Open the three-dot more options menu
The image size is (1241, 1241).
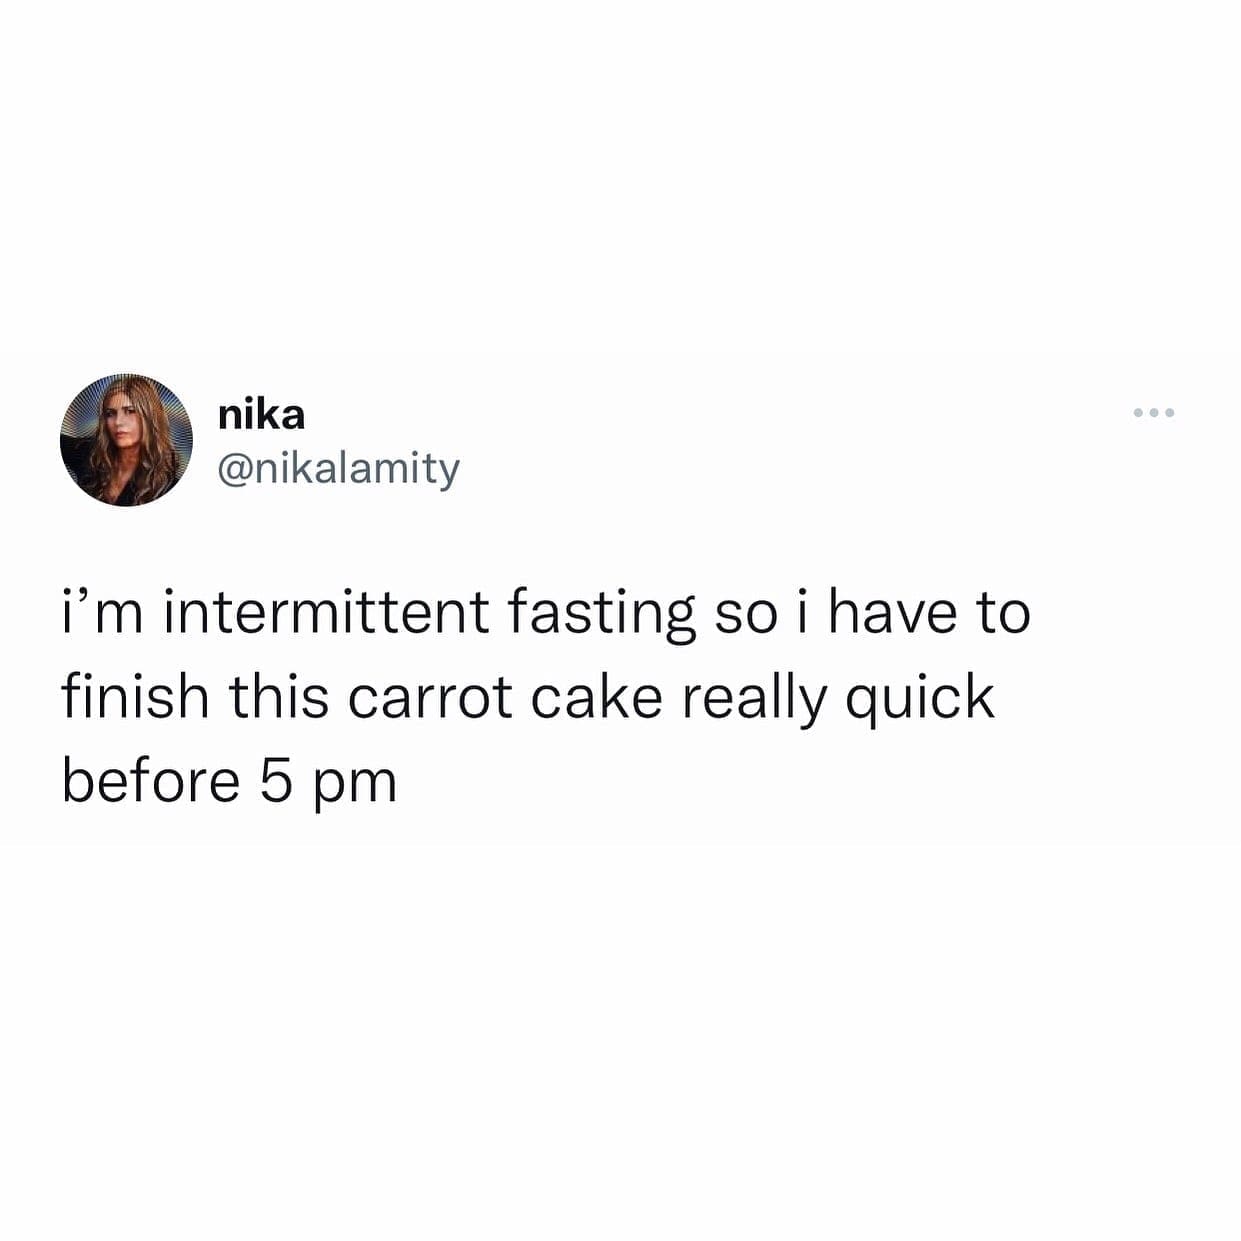pyautogui.click(x=1153, y=413)
